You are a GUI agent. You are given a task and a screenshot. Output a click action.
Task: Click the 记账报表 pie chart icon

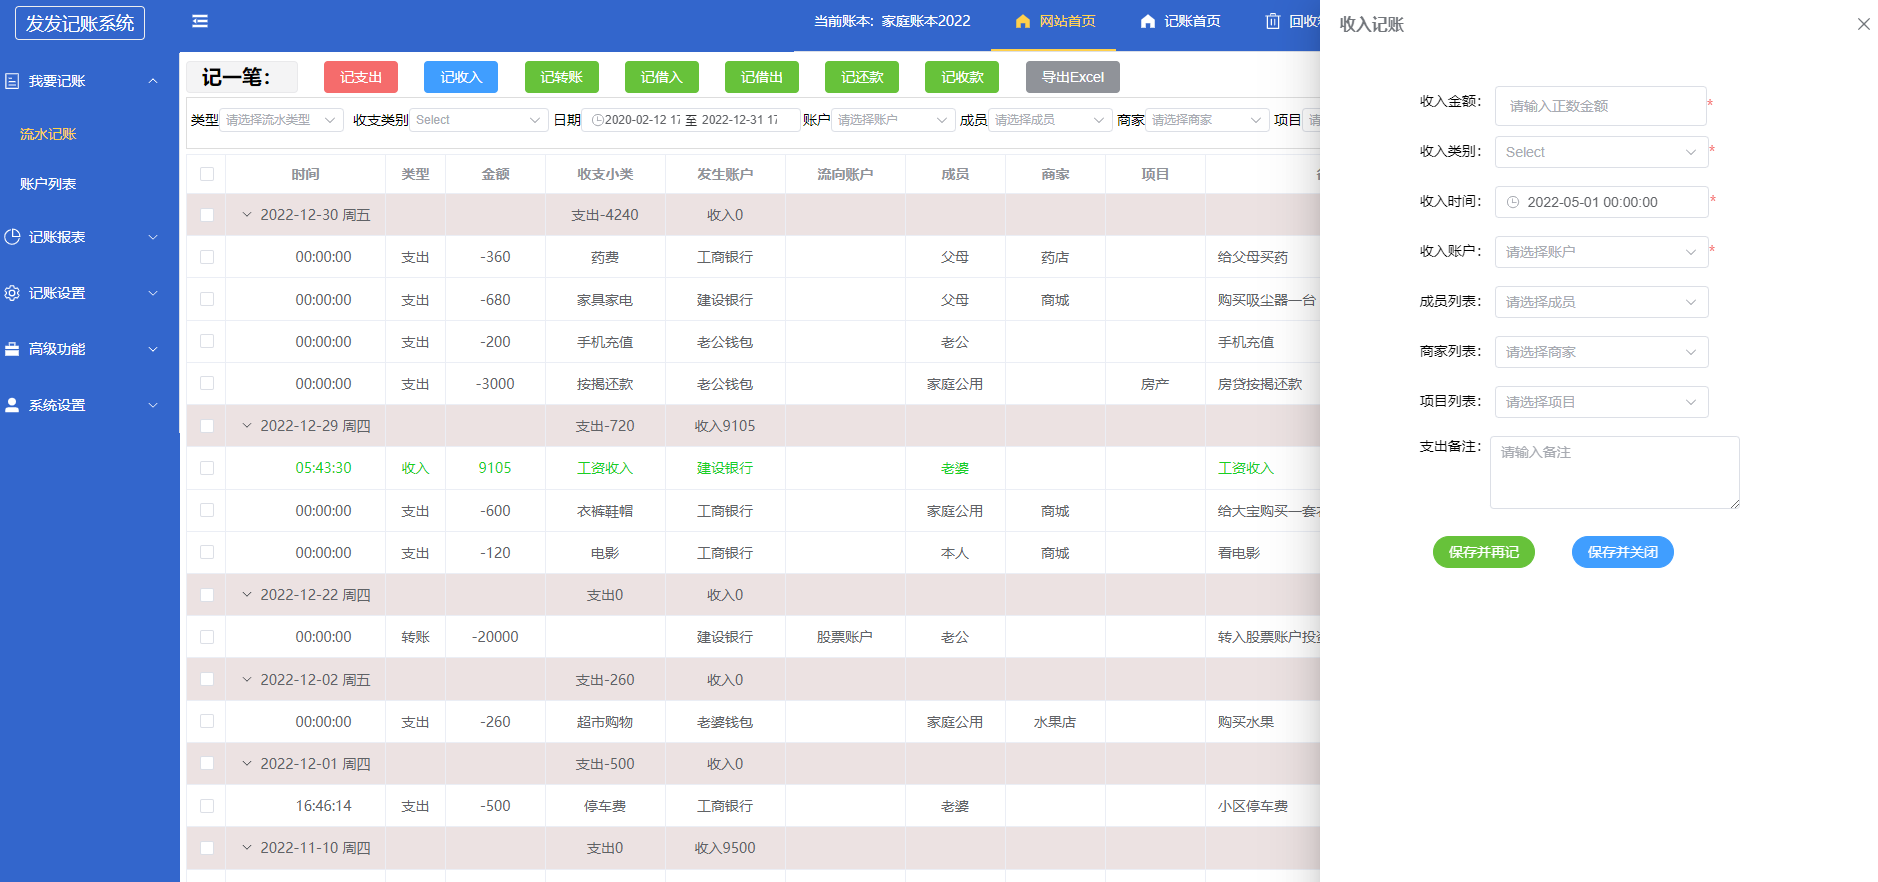point(12,237)
